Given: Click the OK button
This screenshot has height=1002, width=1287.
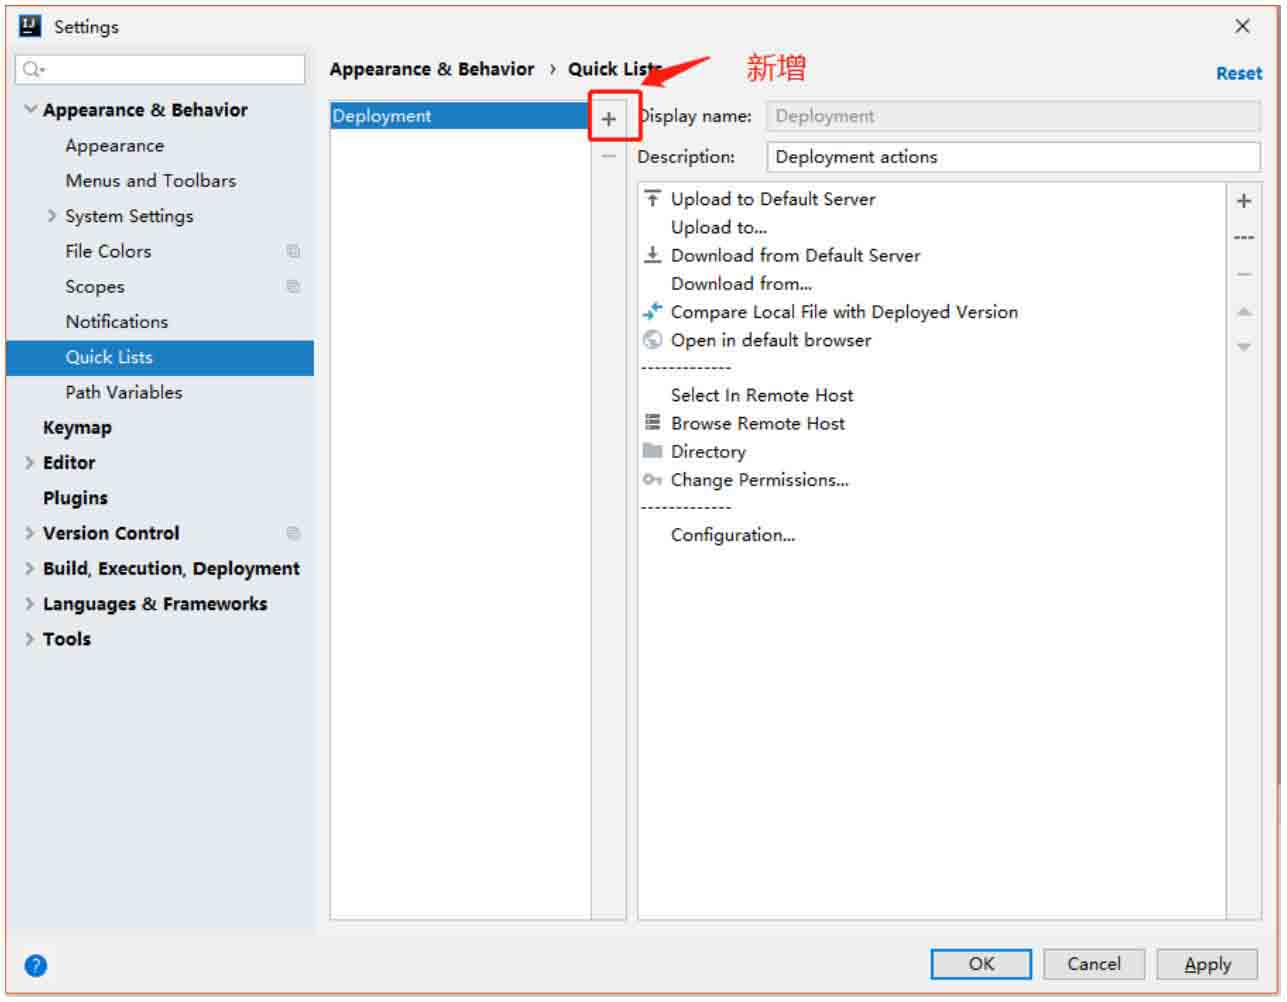Looking at the screenshot, I should [981, 964].
